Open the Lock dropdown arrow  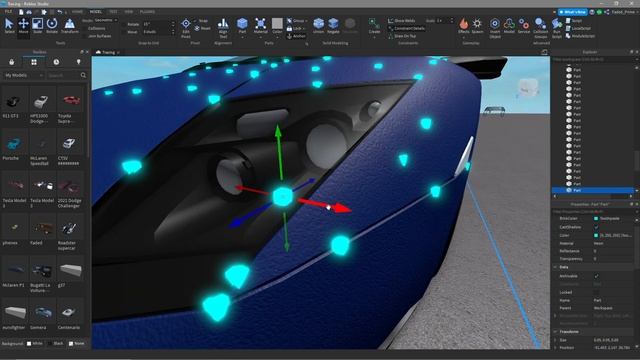click(x=303, y=29)
